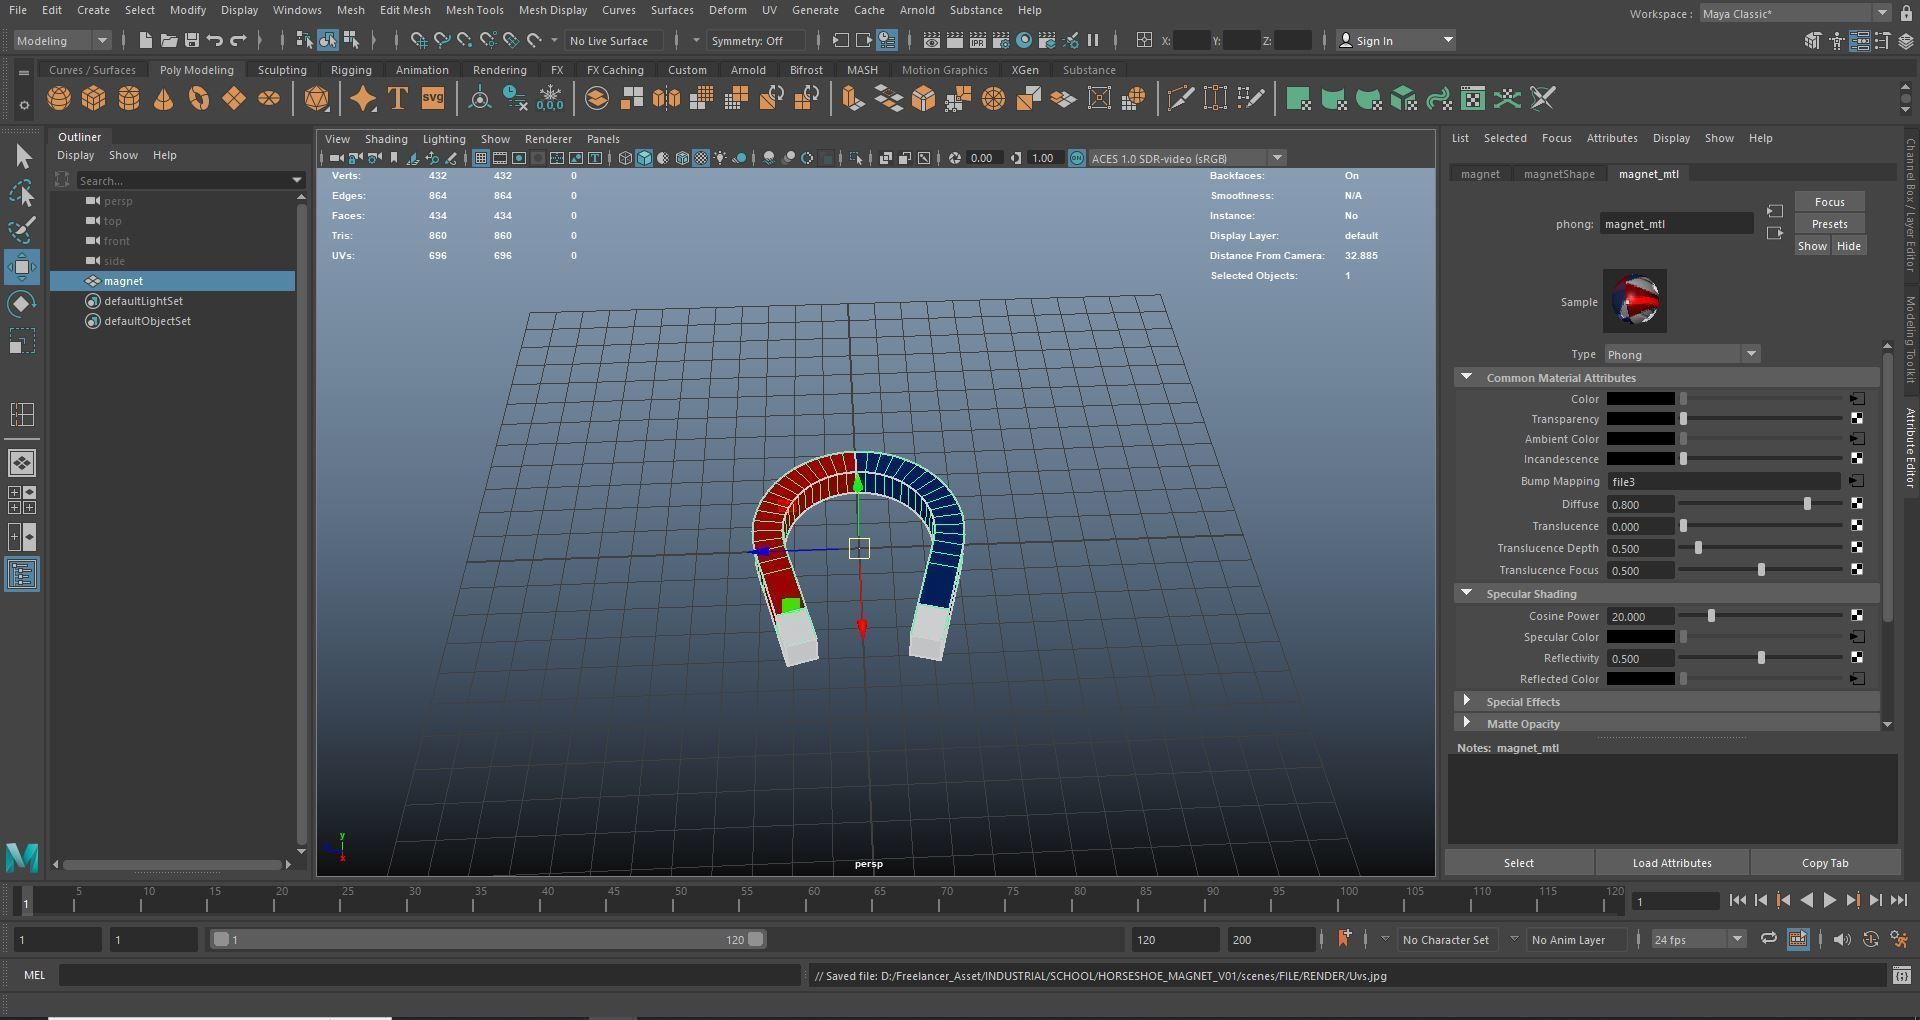
Task: Toggle the single perspective view layout
Action: pos(22,463)
